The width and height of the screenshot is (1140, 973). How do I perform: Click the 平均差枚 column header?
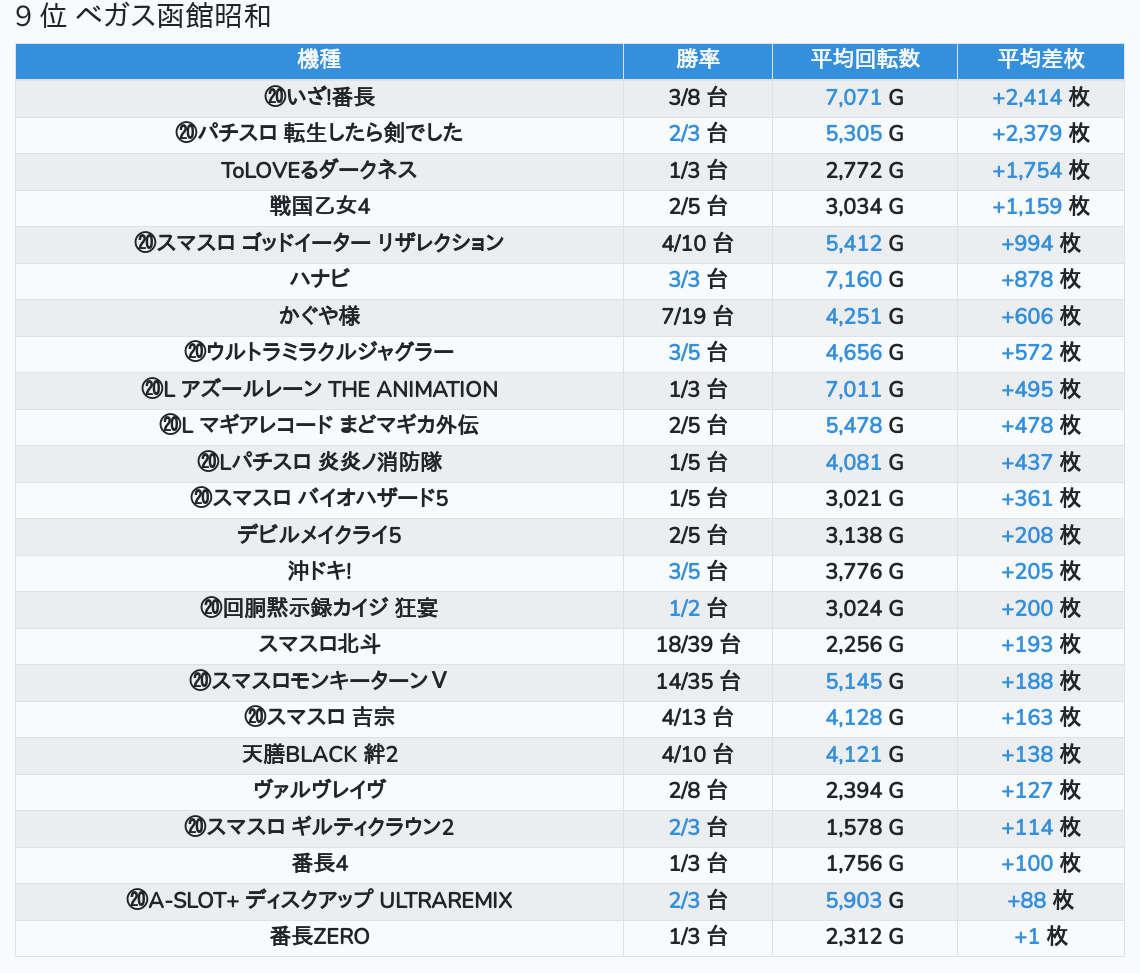click(1040, 60)
